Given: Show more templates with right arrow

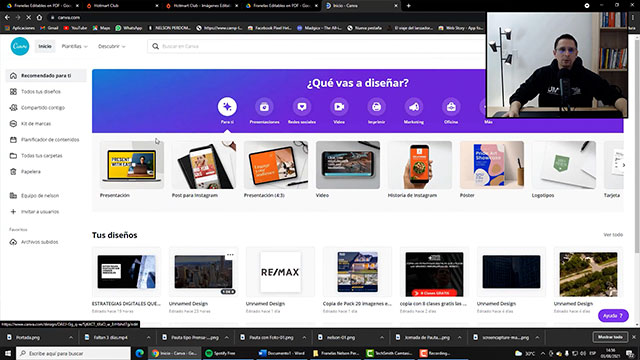Looking at the screenshot, I should coord(623,165).
